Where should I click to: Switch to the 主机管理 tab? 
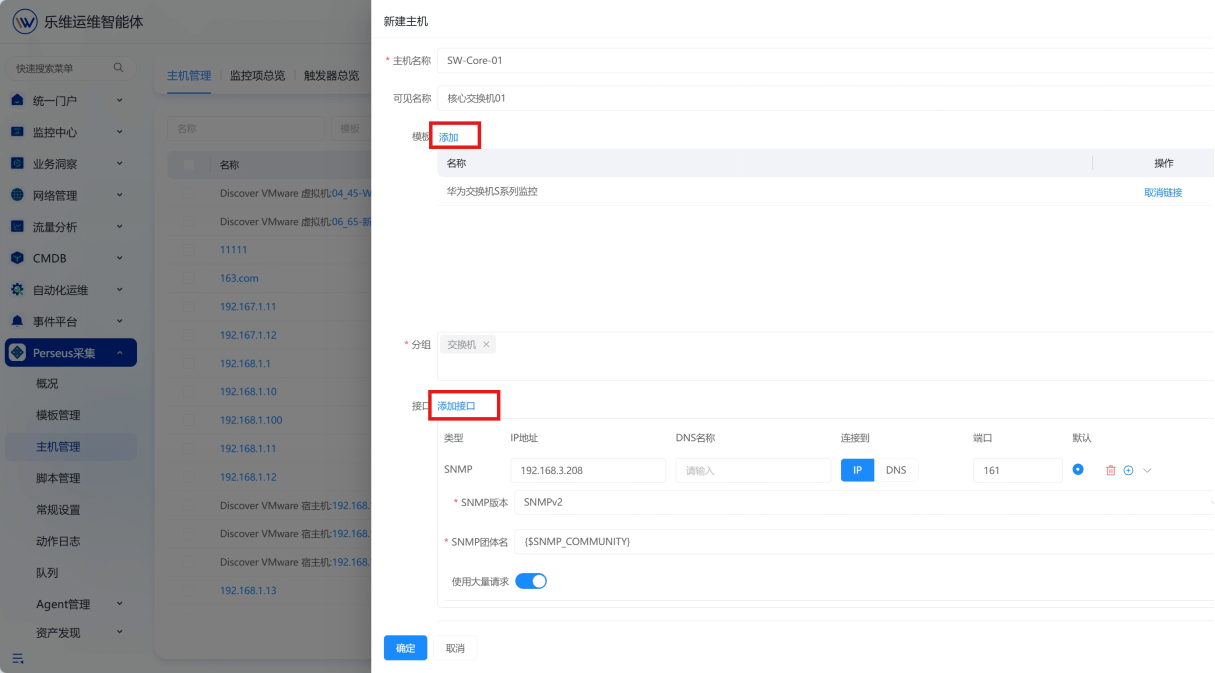tap(189, 75)
